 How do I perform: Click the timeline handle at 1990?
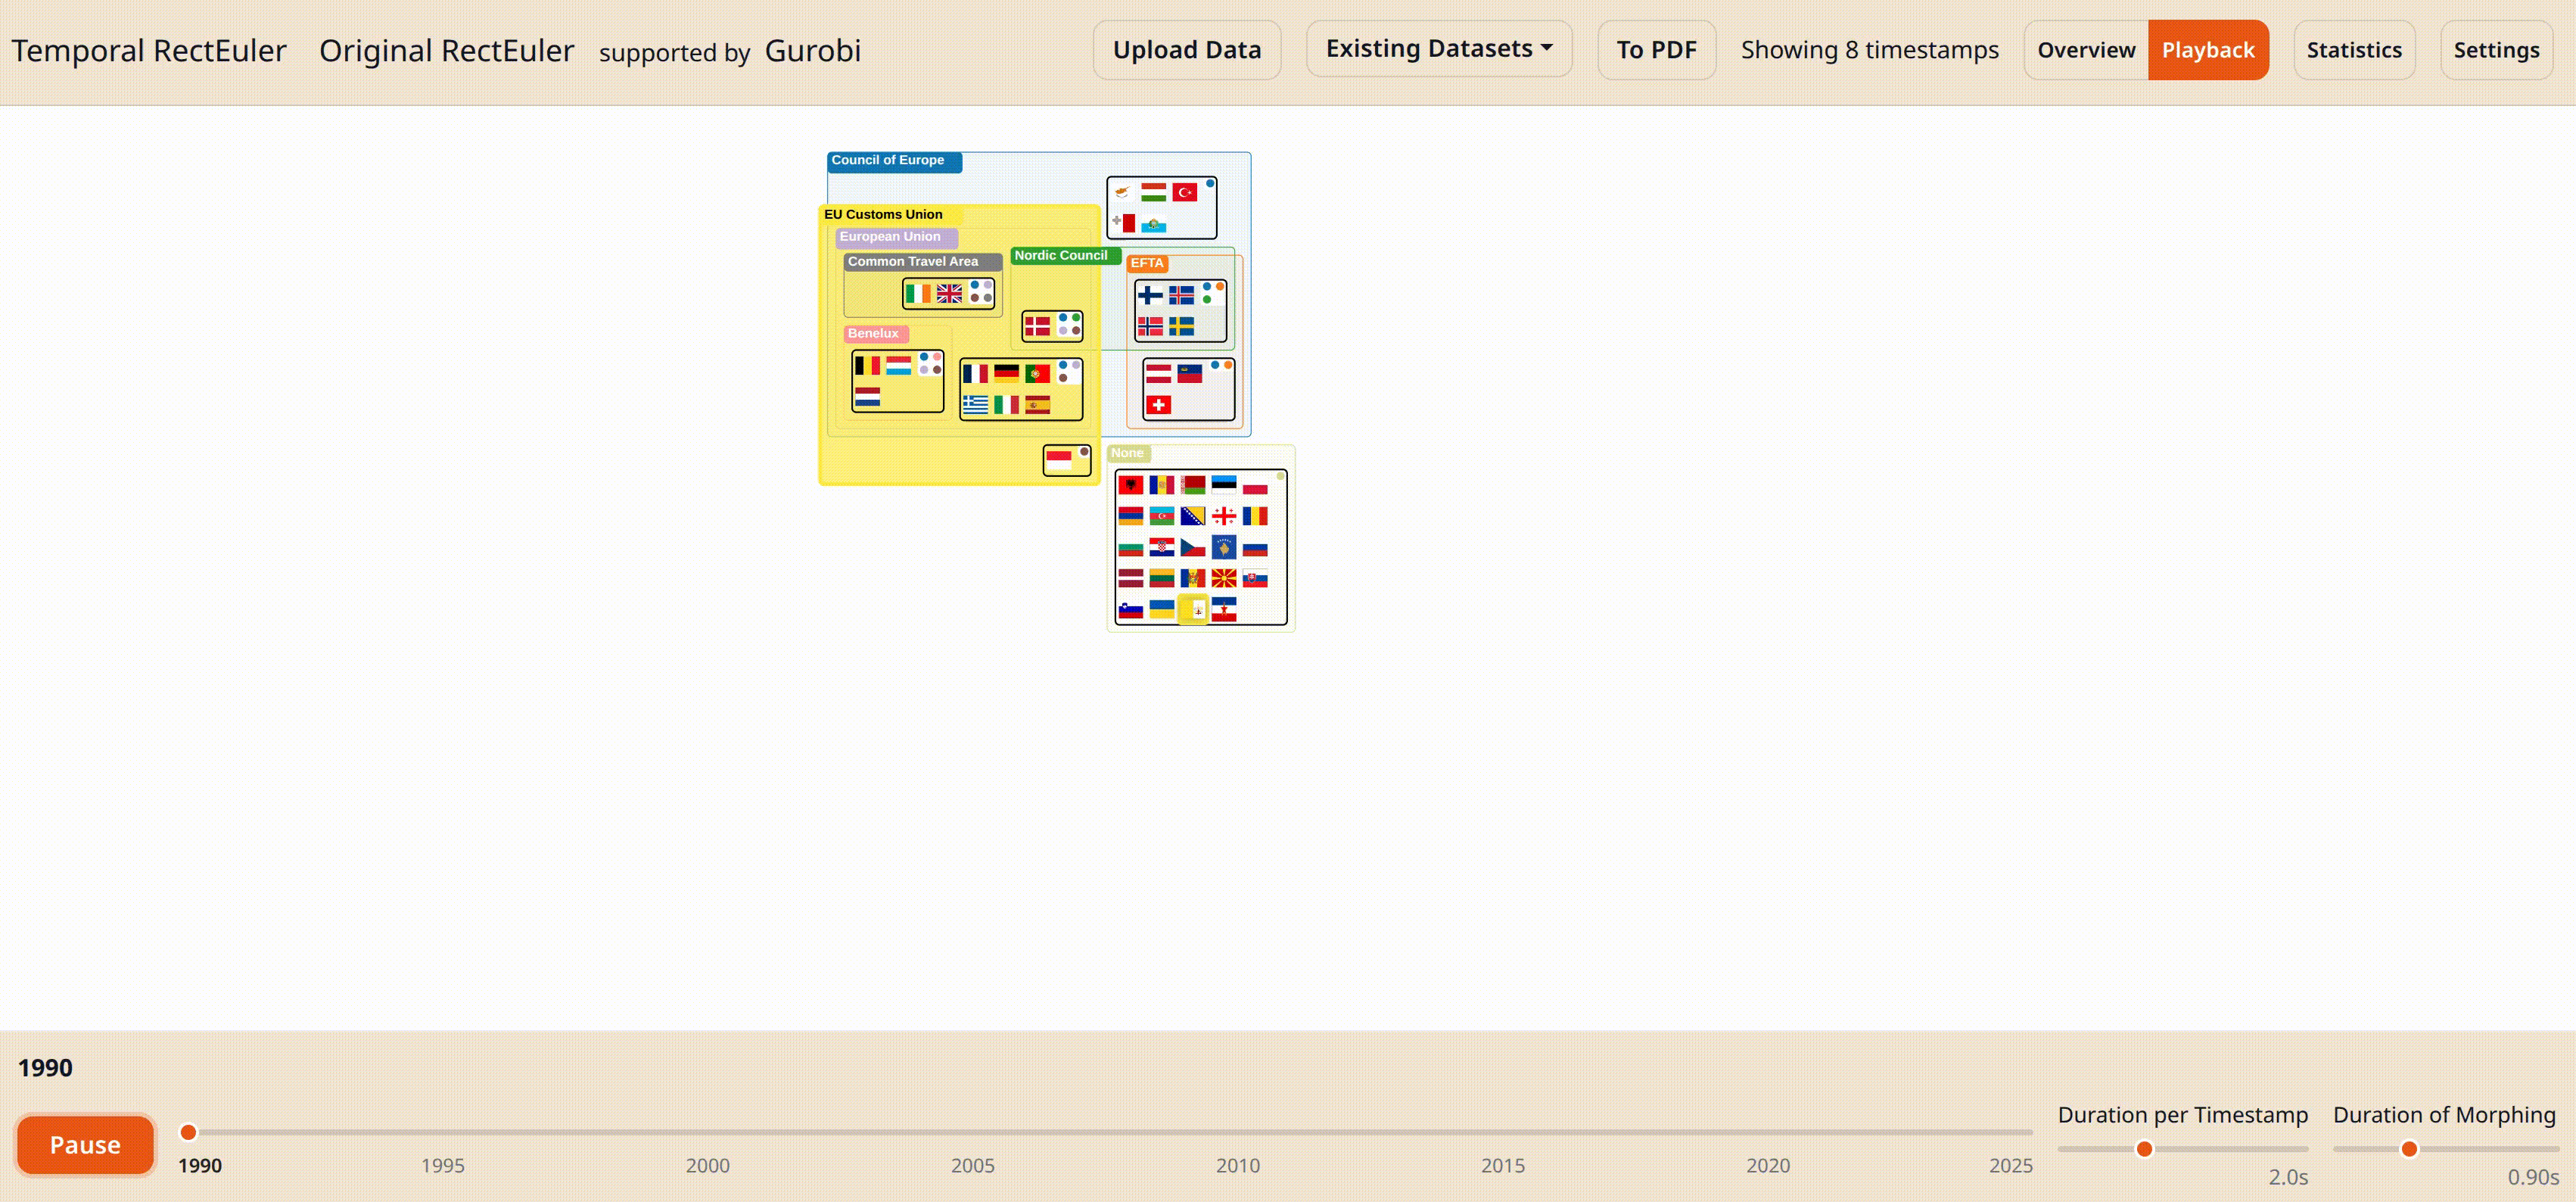click(x=188, y=1132)
